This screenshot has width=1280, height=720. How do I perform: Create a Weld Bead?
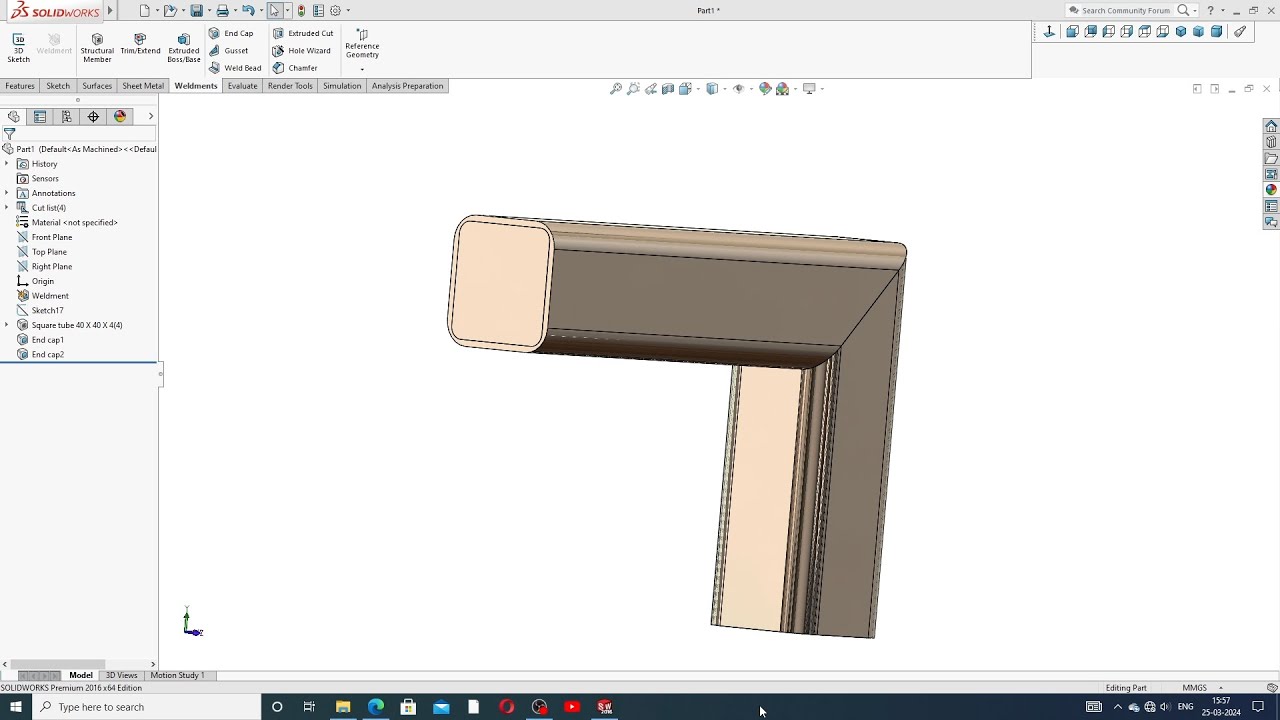point(235,68)
